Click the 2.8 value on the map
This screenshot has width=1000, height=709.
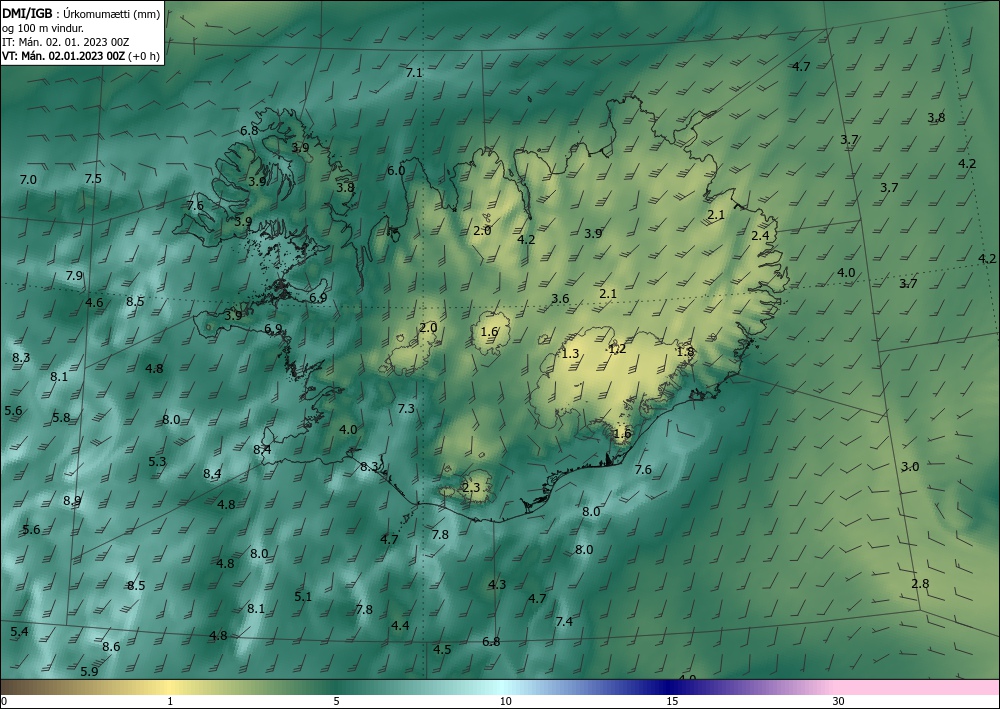[x=920, y=583]
